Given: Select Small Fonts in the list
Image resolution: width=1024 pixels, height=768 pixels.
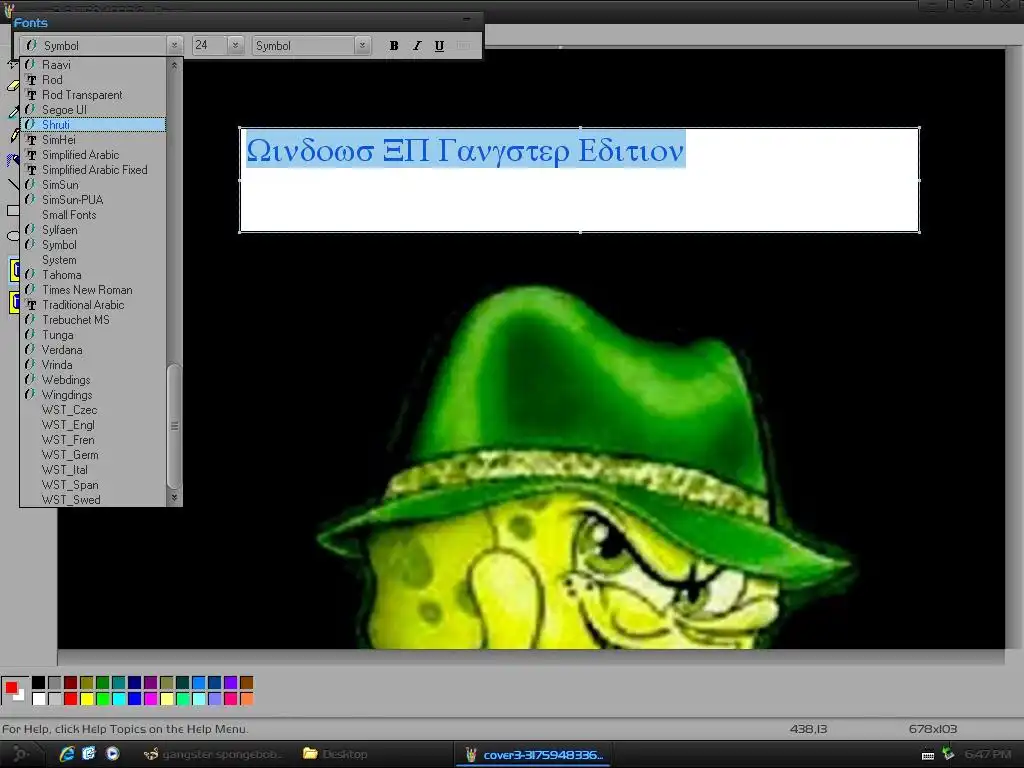Looking at the screenshot, I should click(93, 215).
